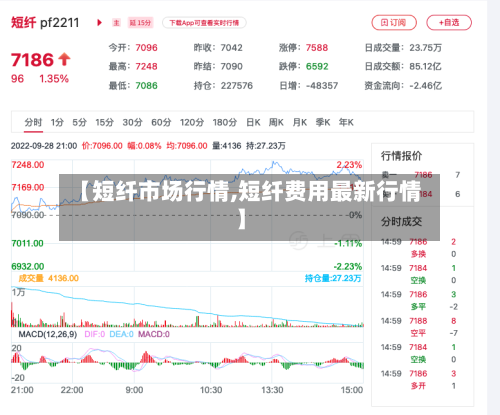This screenshot has width=500, height=415.
Task: Click the 持仓量:27.23万 label
Action: (333, 278)
